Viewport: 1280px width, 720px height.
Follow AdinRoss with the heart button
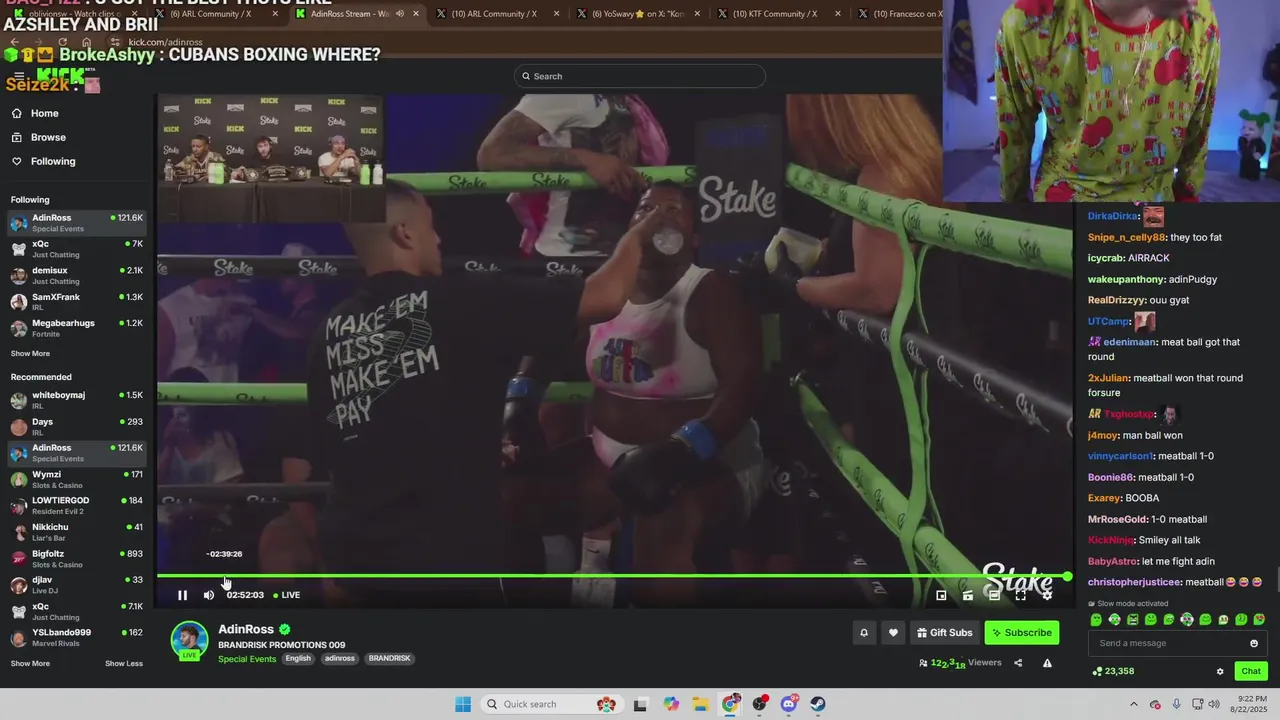pyautogui.click(x=893, y=632)
